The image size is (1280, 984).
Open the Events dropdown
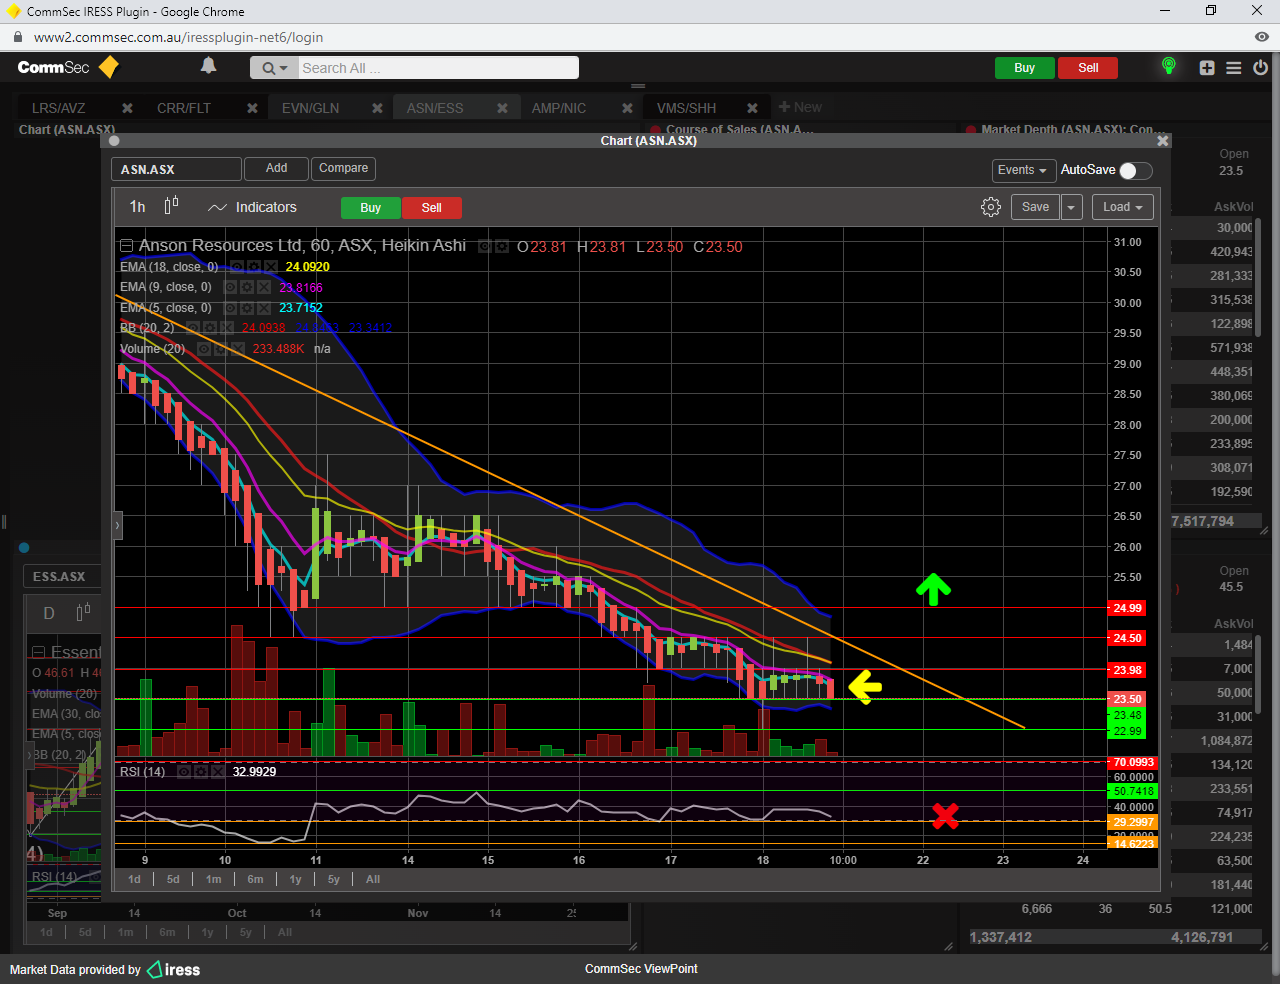click(1022, 170)
